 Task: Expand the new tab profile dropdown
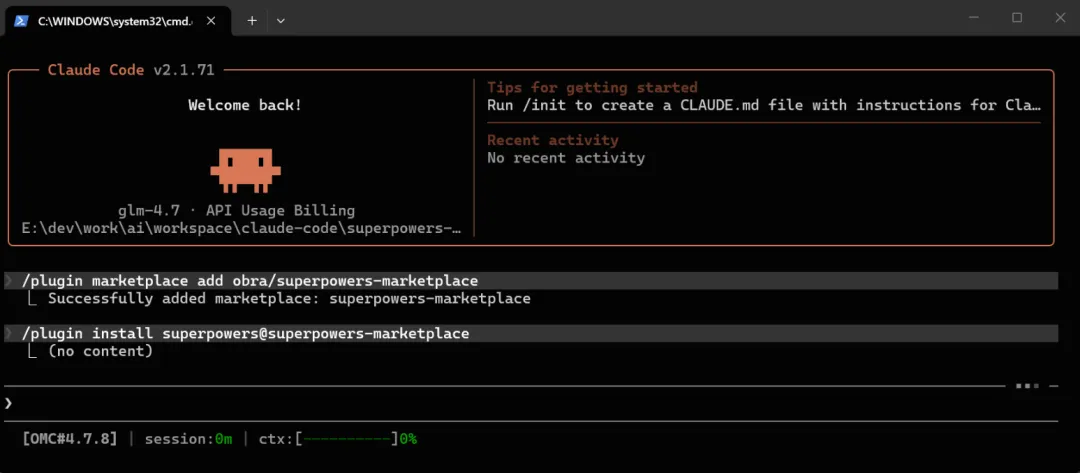[x=280, y=21]
